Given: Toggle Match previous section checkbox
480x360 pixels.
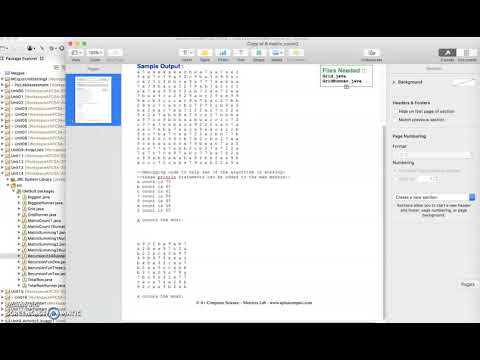Looking at the screenshot, I should [395, 120].
